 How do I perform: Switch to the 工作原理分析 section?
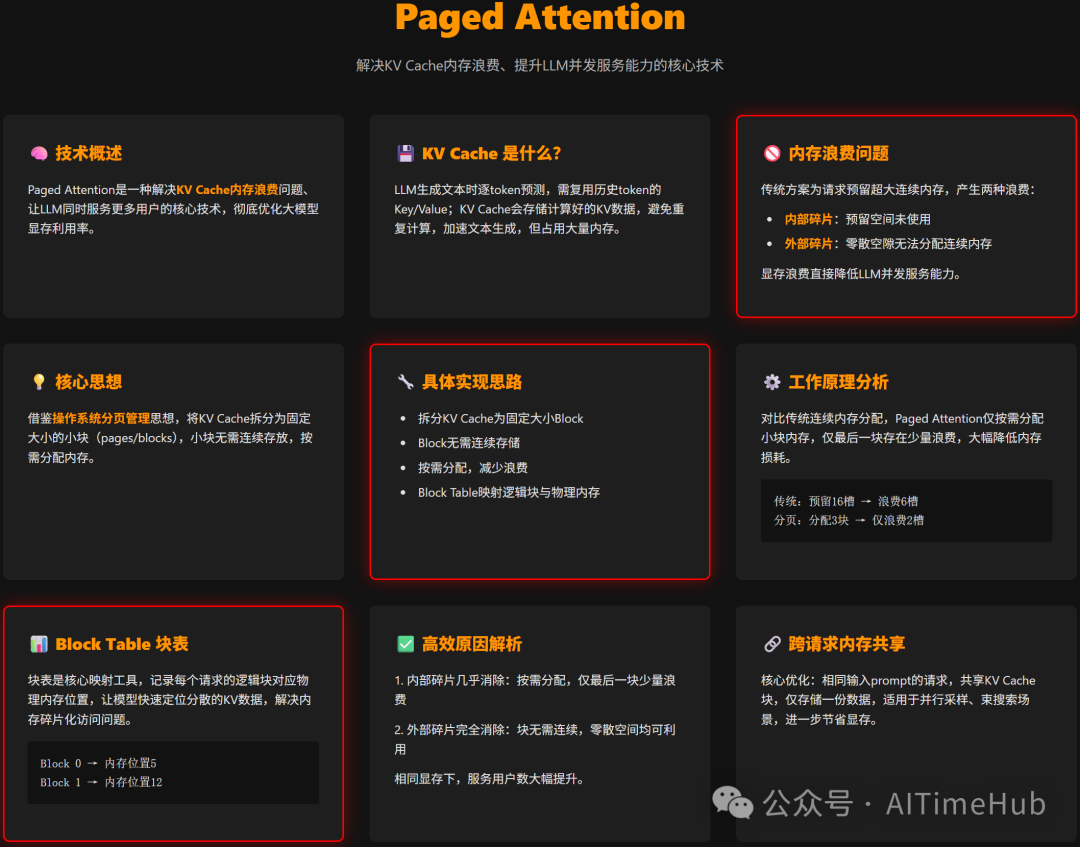(838, 382)
